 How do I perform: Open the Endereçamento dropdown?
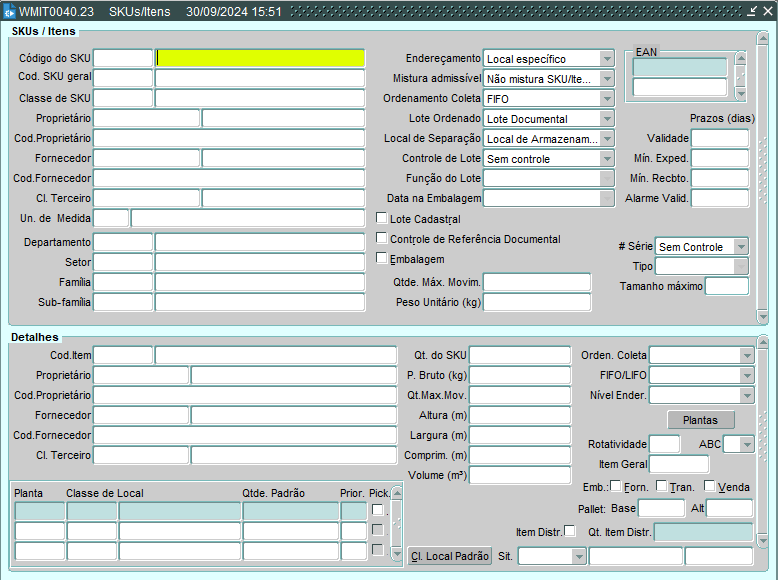(x=606, y=59)
